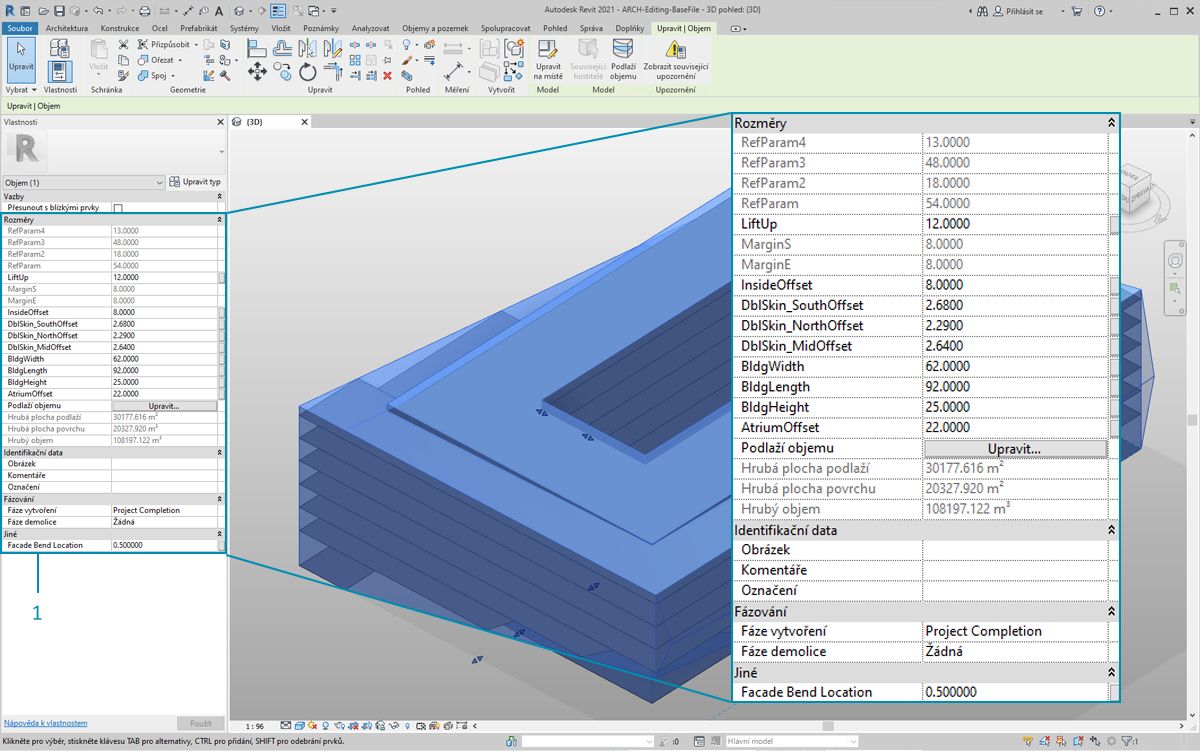The height and width of the screenshot is (751, 1200).
Task: Click the Text 'A' icon in quick access toolbar
Action: 219,10
